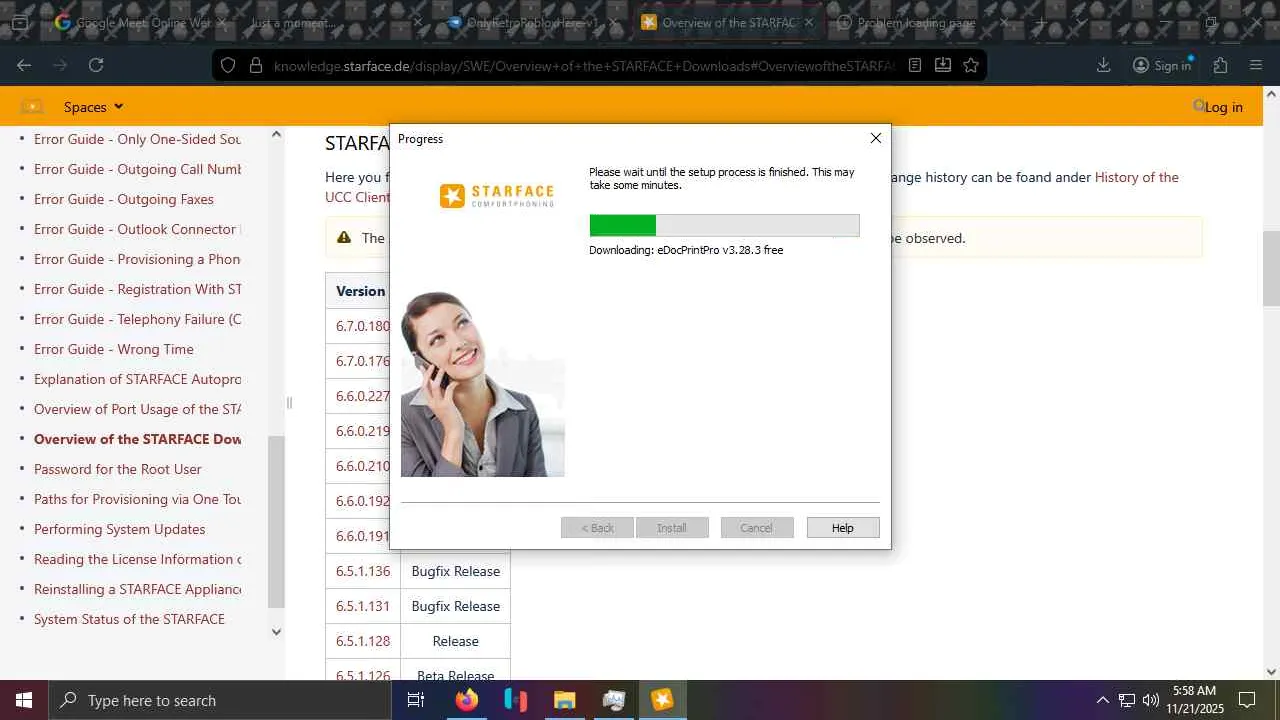The height and width of the screenshot is (720, 1280).
Task: Switch to the OnlyRetroRobloxHere tab
Action: coord(530,22)
